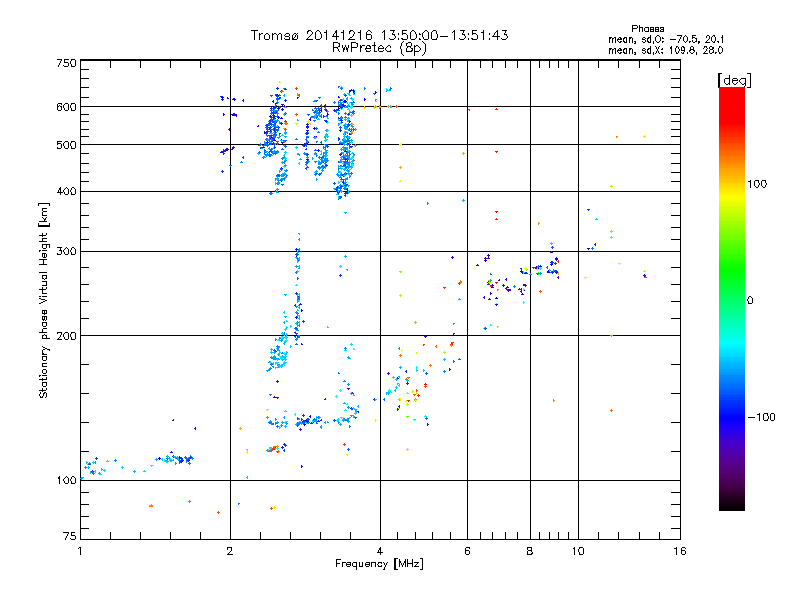Click the "mean, sd,O: -70.5, 20.1" line
Viewport: 800px width, 600px height.
(x=666, y=39)
